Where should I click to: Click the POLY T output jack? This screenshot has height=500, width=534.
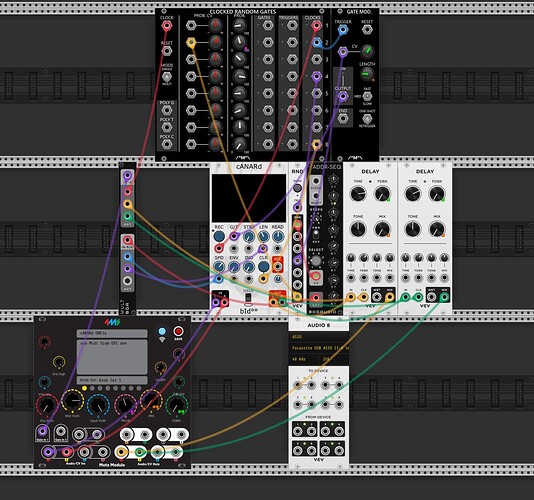click(167, 127)
